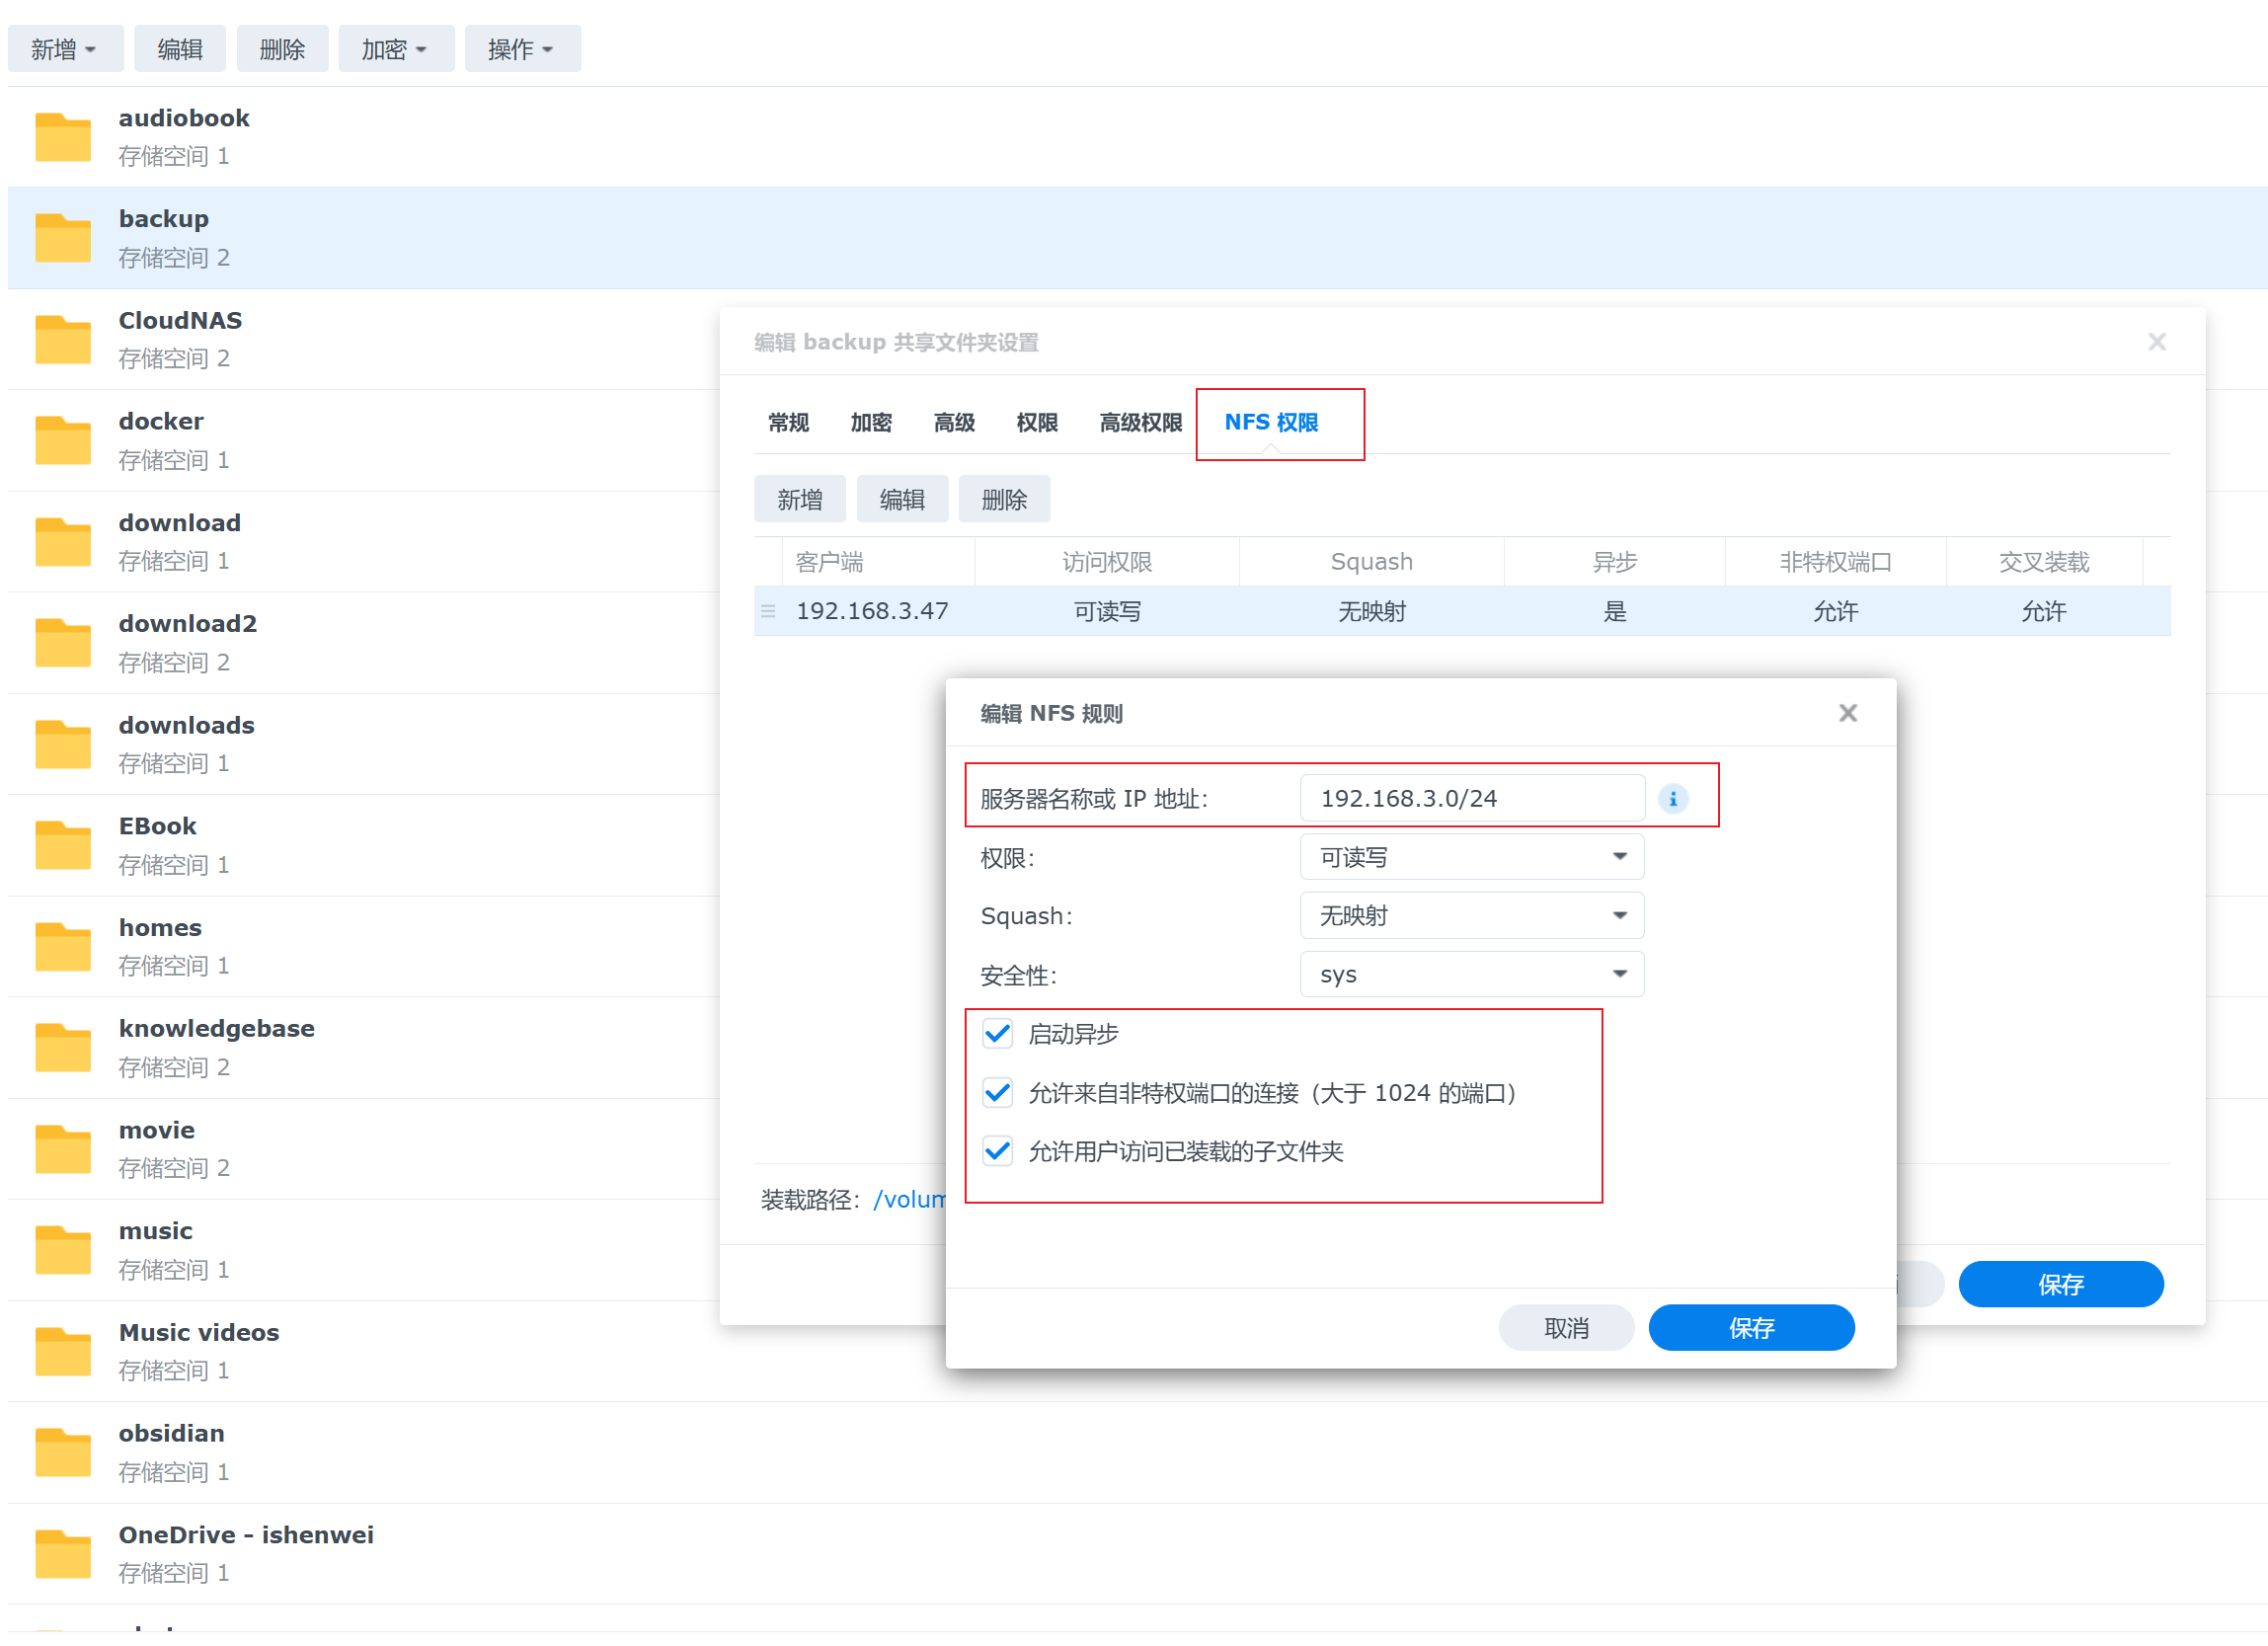Open the 操作 menu in the main toolbar
The image size is (2268, 1646).
click(521, 49)
